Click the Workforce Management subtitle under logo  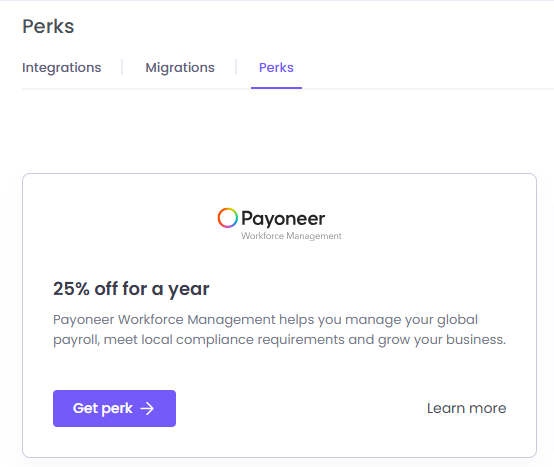tap(291, 236)
